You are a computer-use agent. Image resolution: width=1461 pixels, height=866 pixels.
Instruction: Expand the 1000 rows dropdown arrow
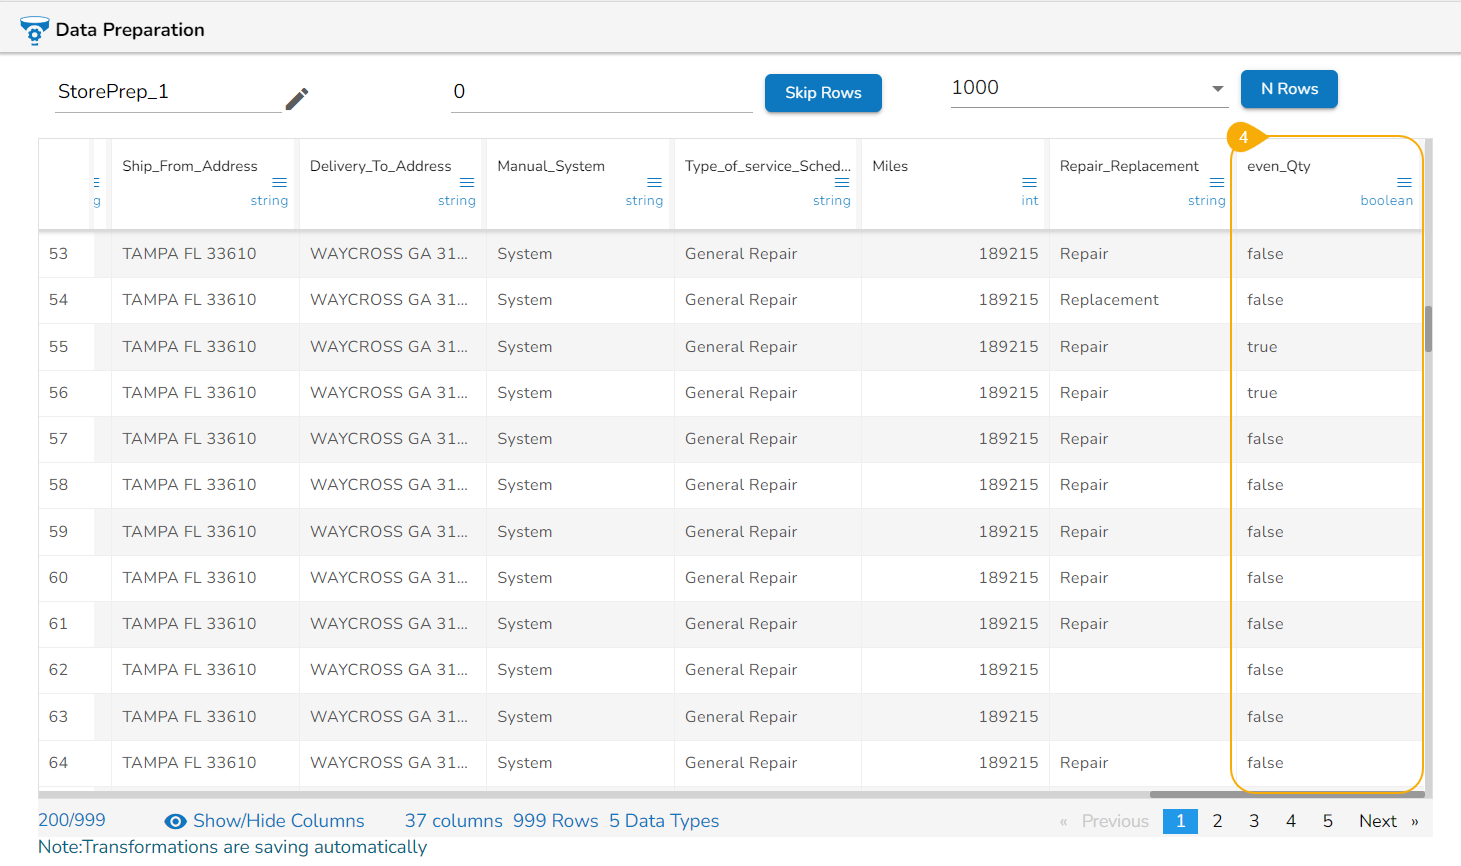(1217, 89)
